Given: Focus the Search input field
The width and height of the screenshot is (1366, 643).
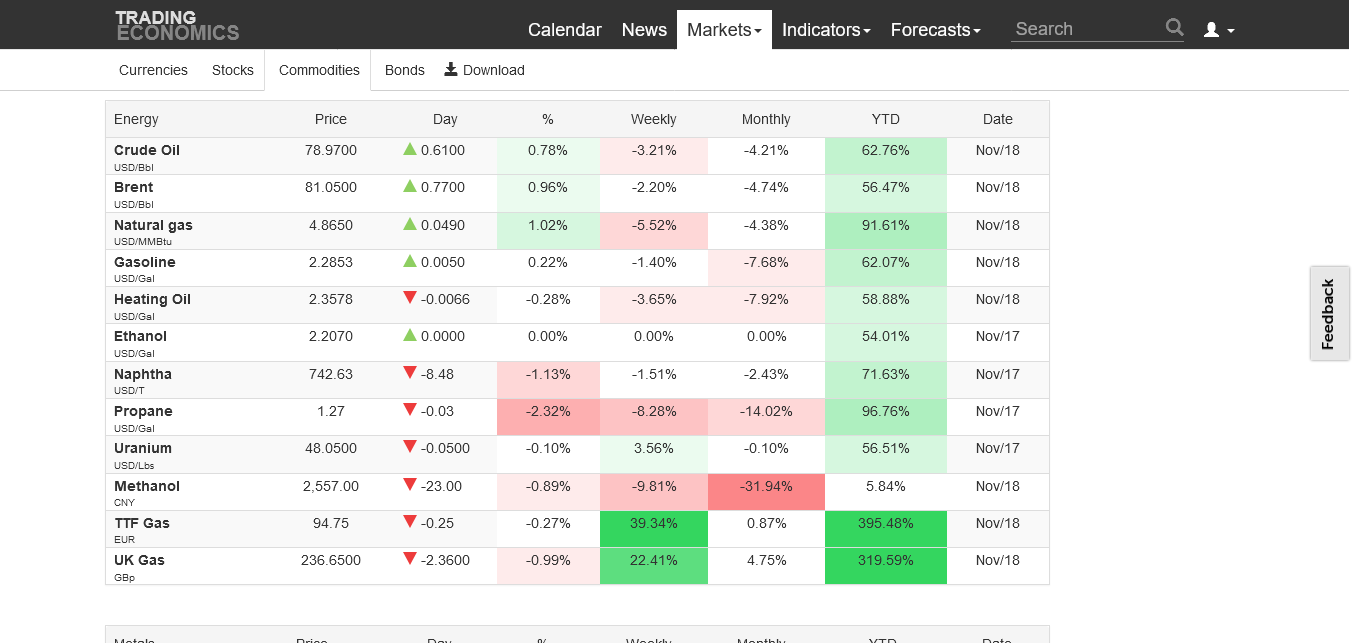Looking at the screenshot, I should 1086,29.
